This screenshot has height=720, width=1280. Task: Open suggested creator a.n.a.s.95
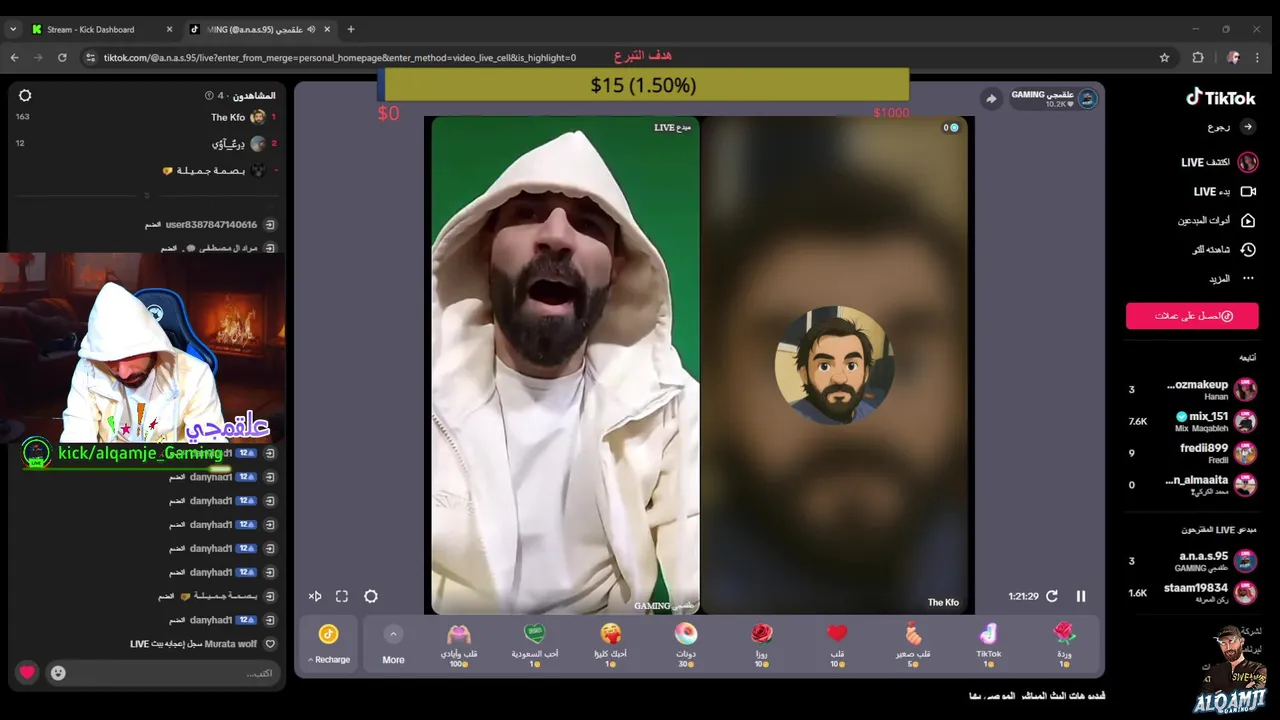pos(1192,561)
